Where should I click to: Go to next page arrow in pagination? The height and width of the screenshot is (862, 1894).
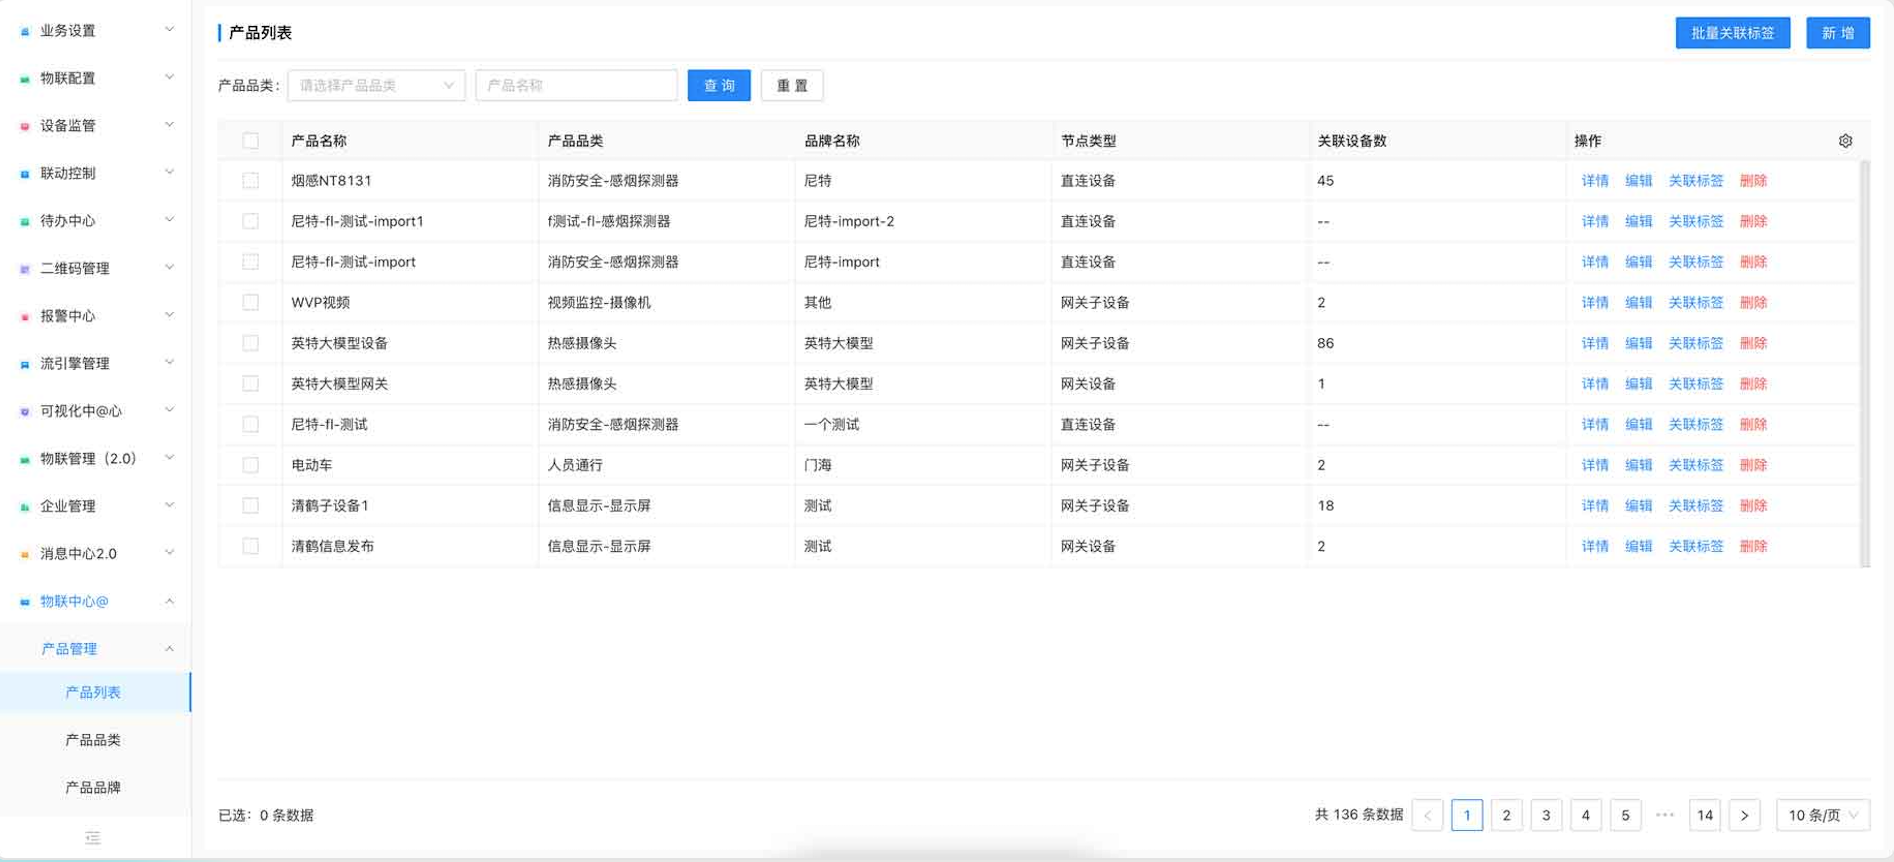[x=1744, y=815]
